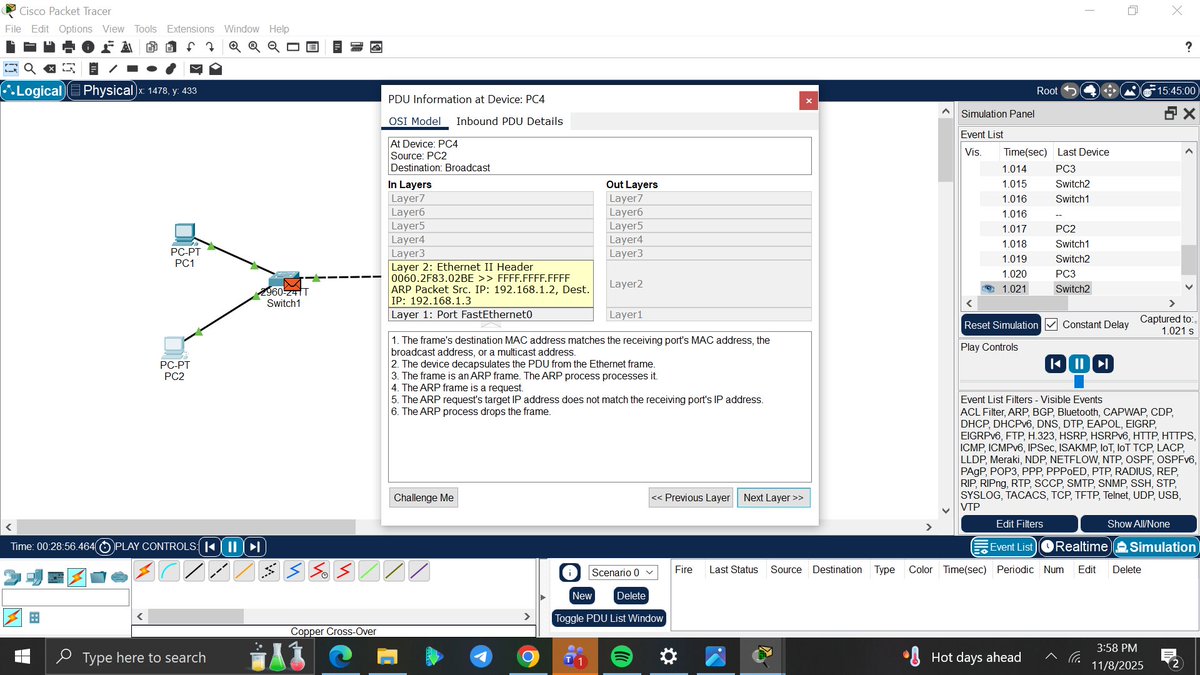1200x675 pixels.
Task: Select the Inspect magnifier tool
Action: (x=30, y=68)
